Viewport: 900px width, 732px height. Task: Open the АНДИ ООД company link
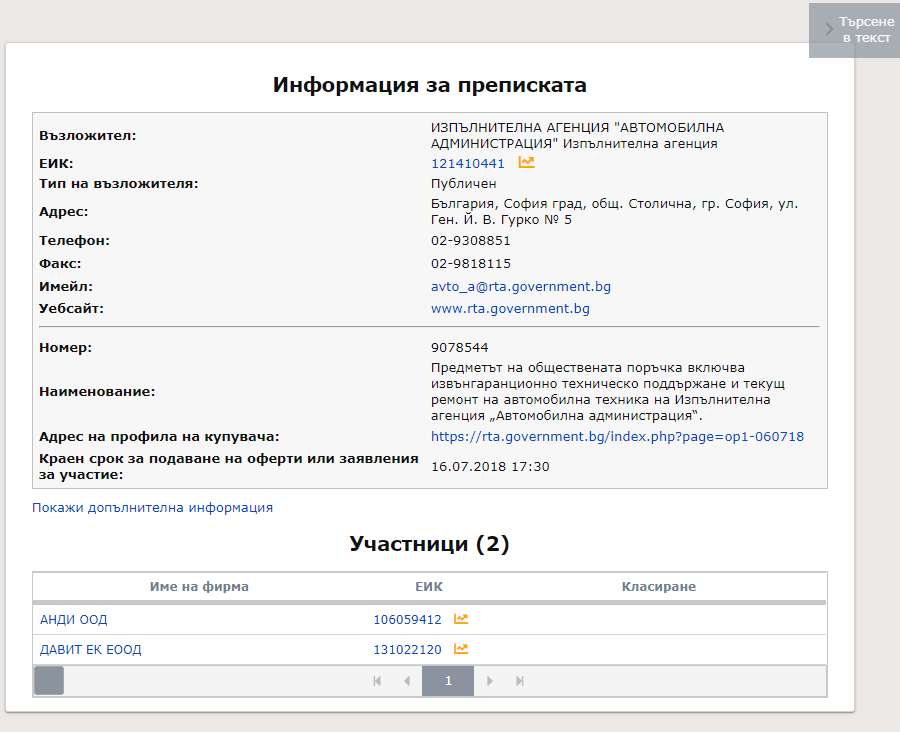[74, 619]
